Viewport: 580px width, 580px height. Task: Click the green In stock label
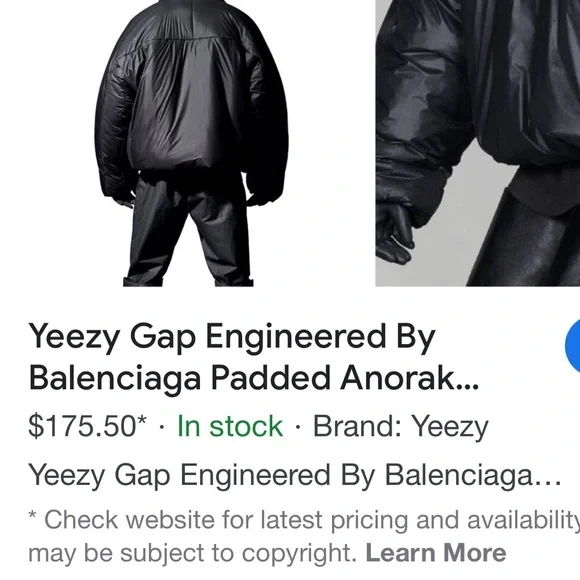click(230, 426)
